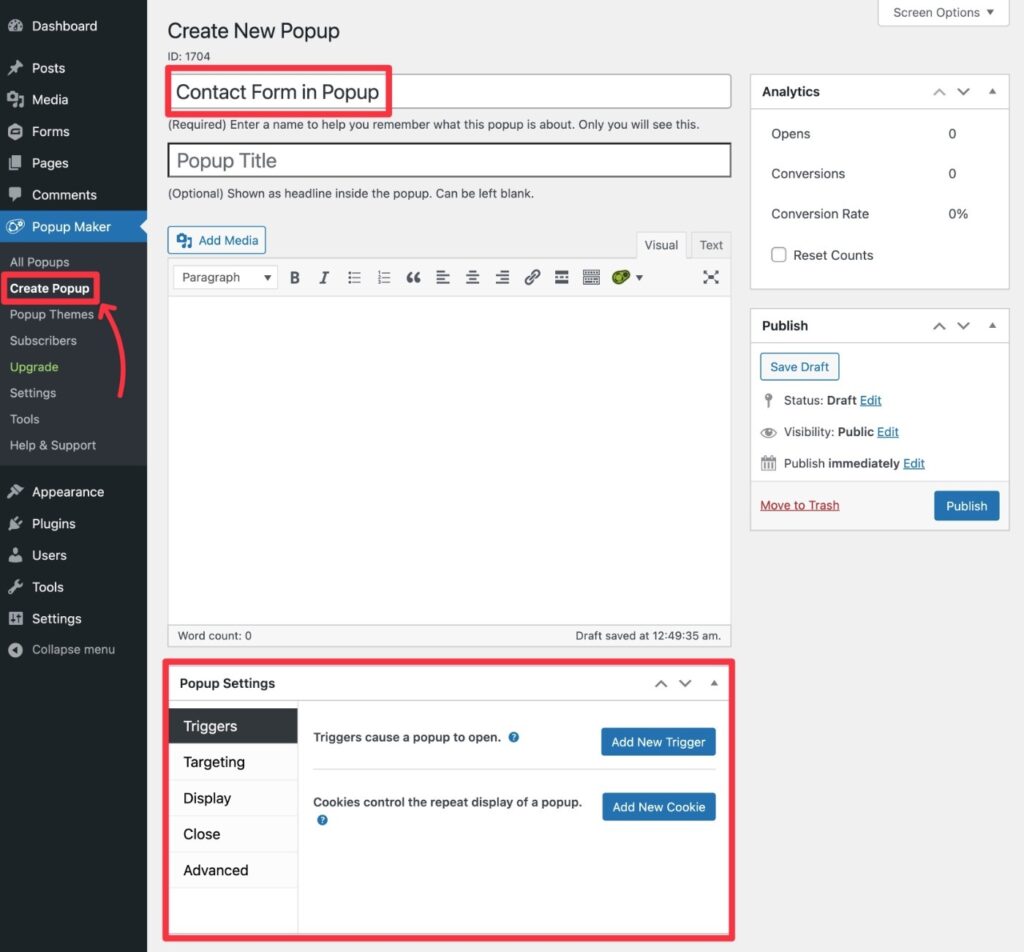Open the Targeting tab in Popup Settings

click(213, 762)
